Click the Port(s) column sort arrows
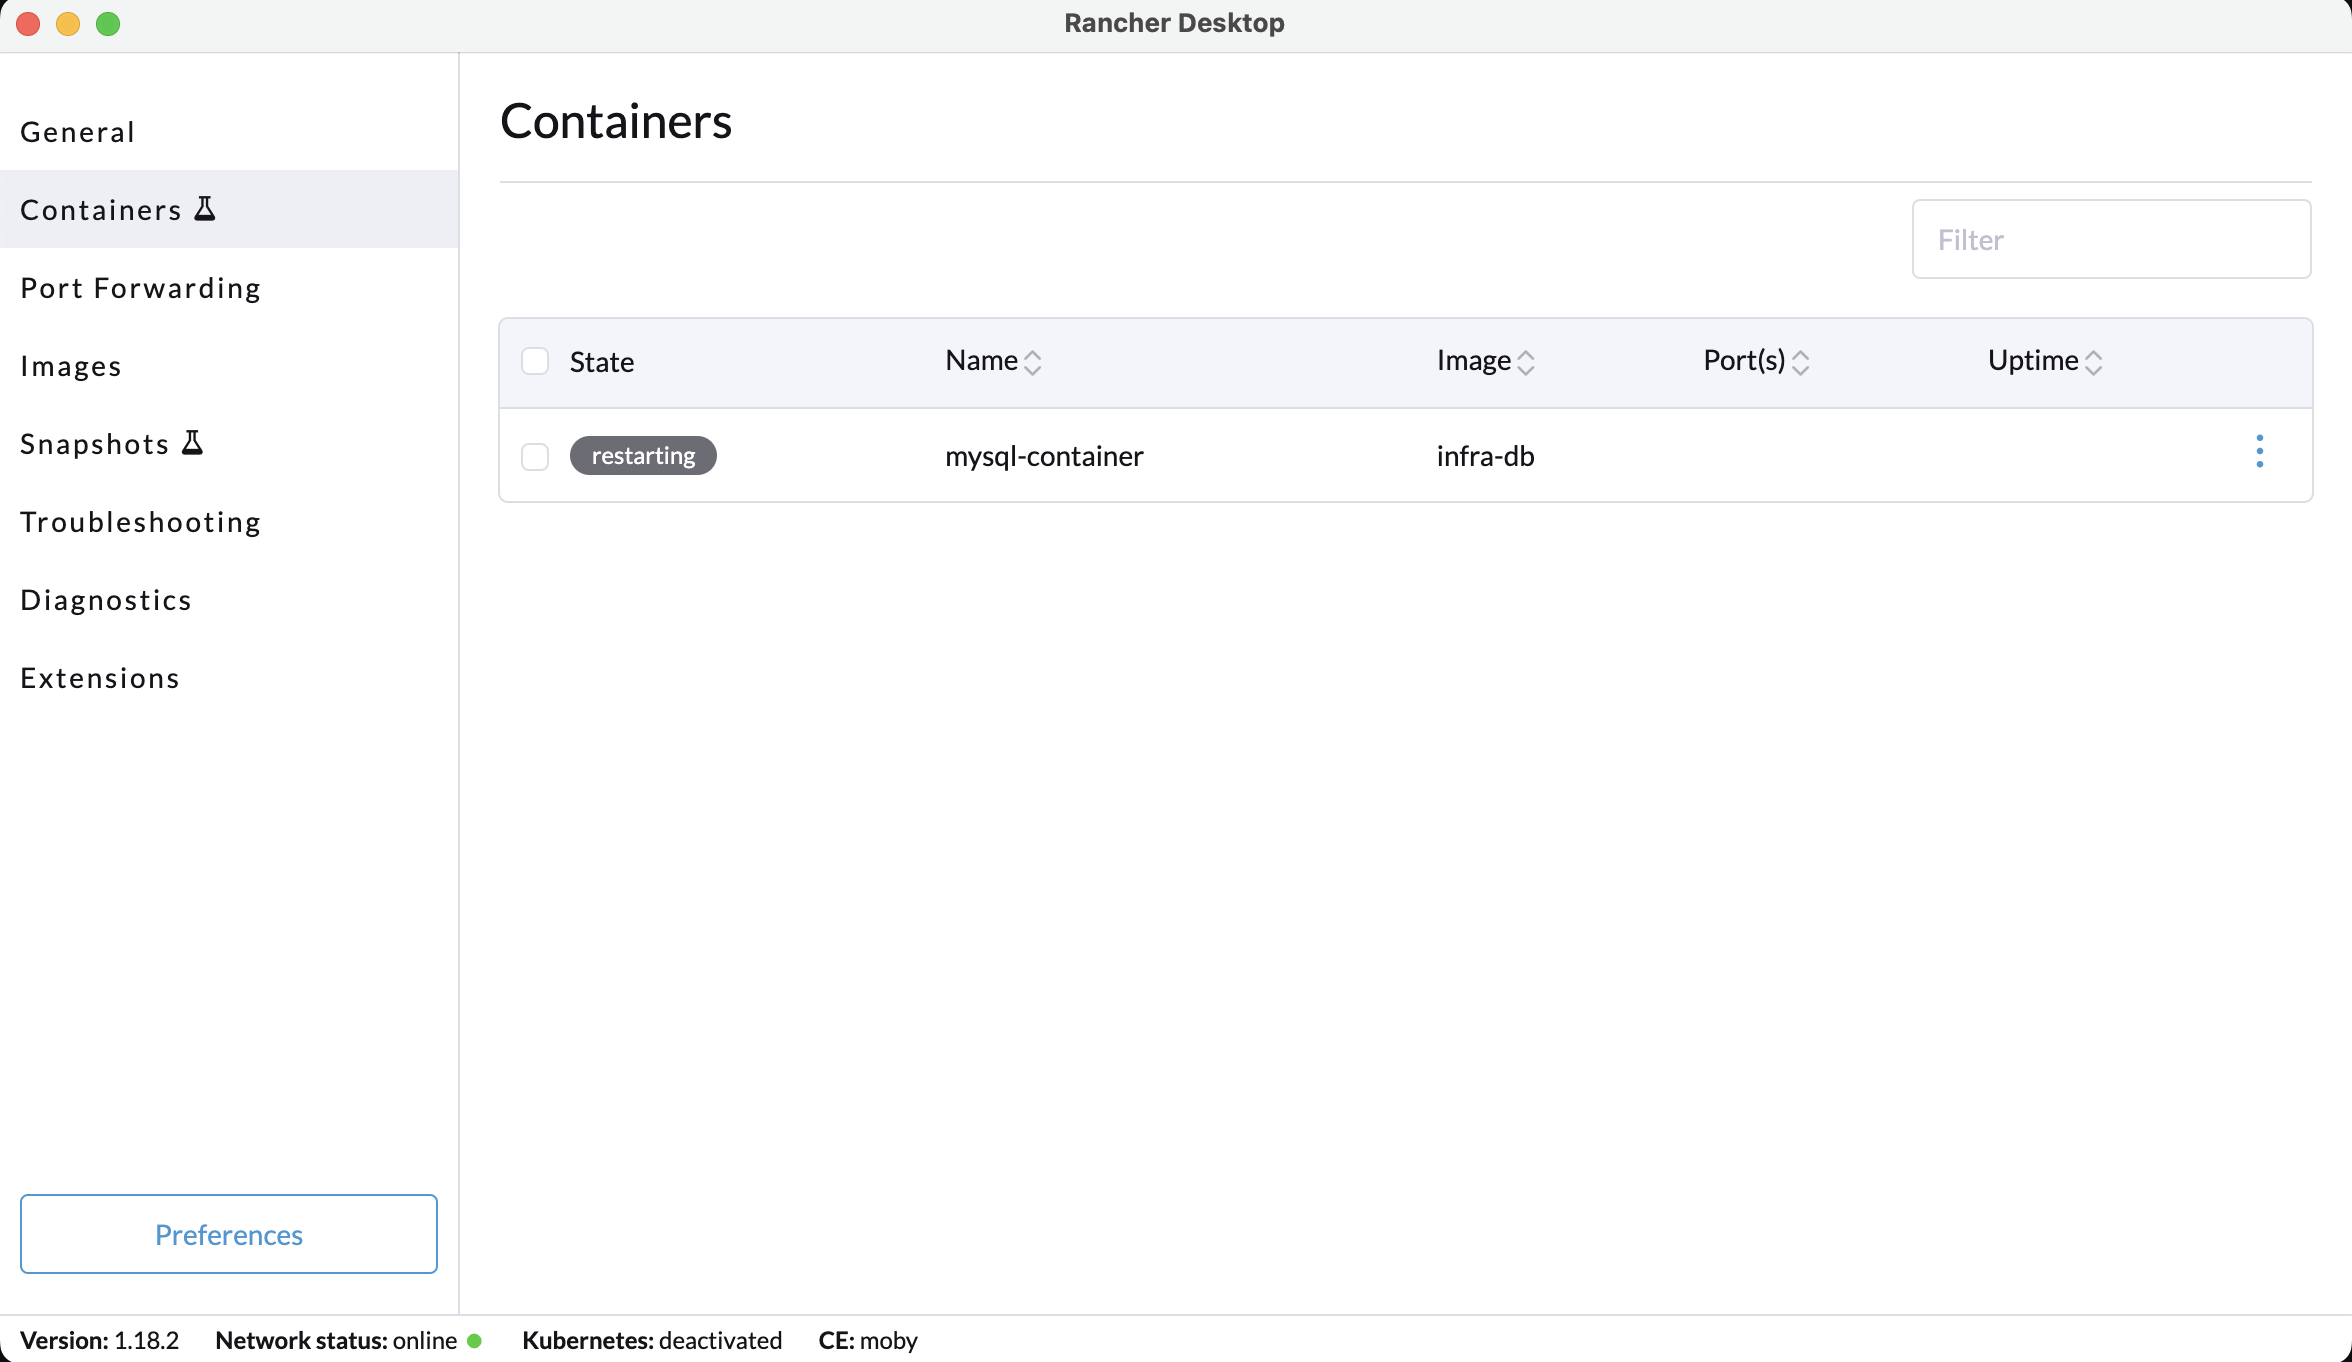 click(x=1800, y=362)
